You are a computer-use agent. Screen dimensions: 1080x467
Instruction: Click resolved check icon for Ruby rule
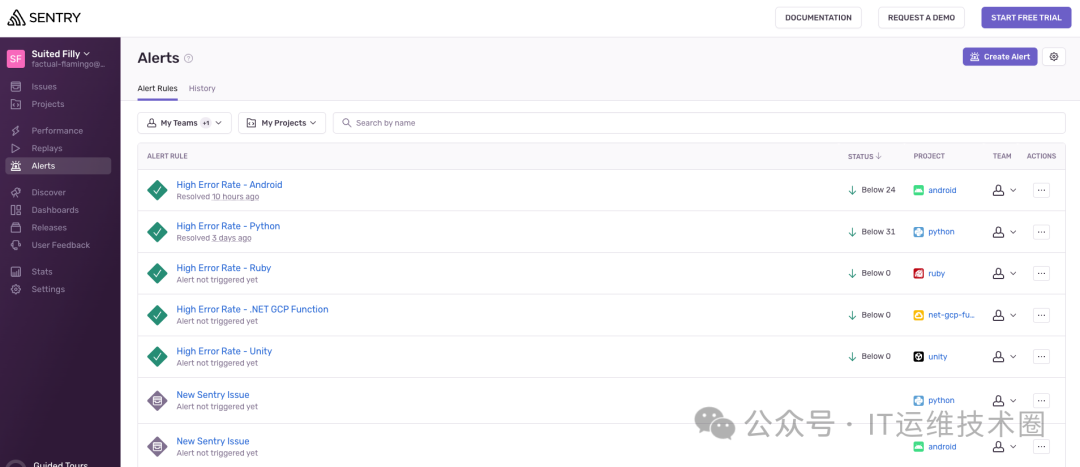158,273
